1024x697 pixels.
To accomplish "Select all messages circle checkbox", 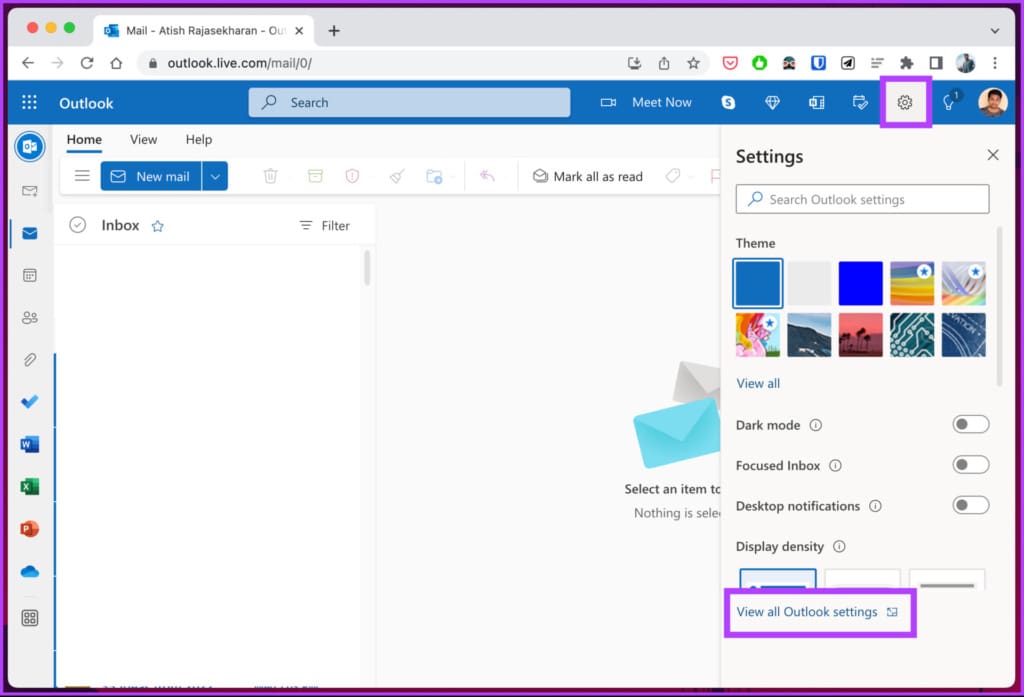I will (77, 225).
